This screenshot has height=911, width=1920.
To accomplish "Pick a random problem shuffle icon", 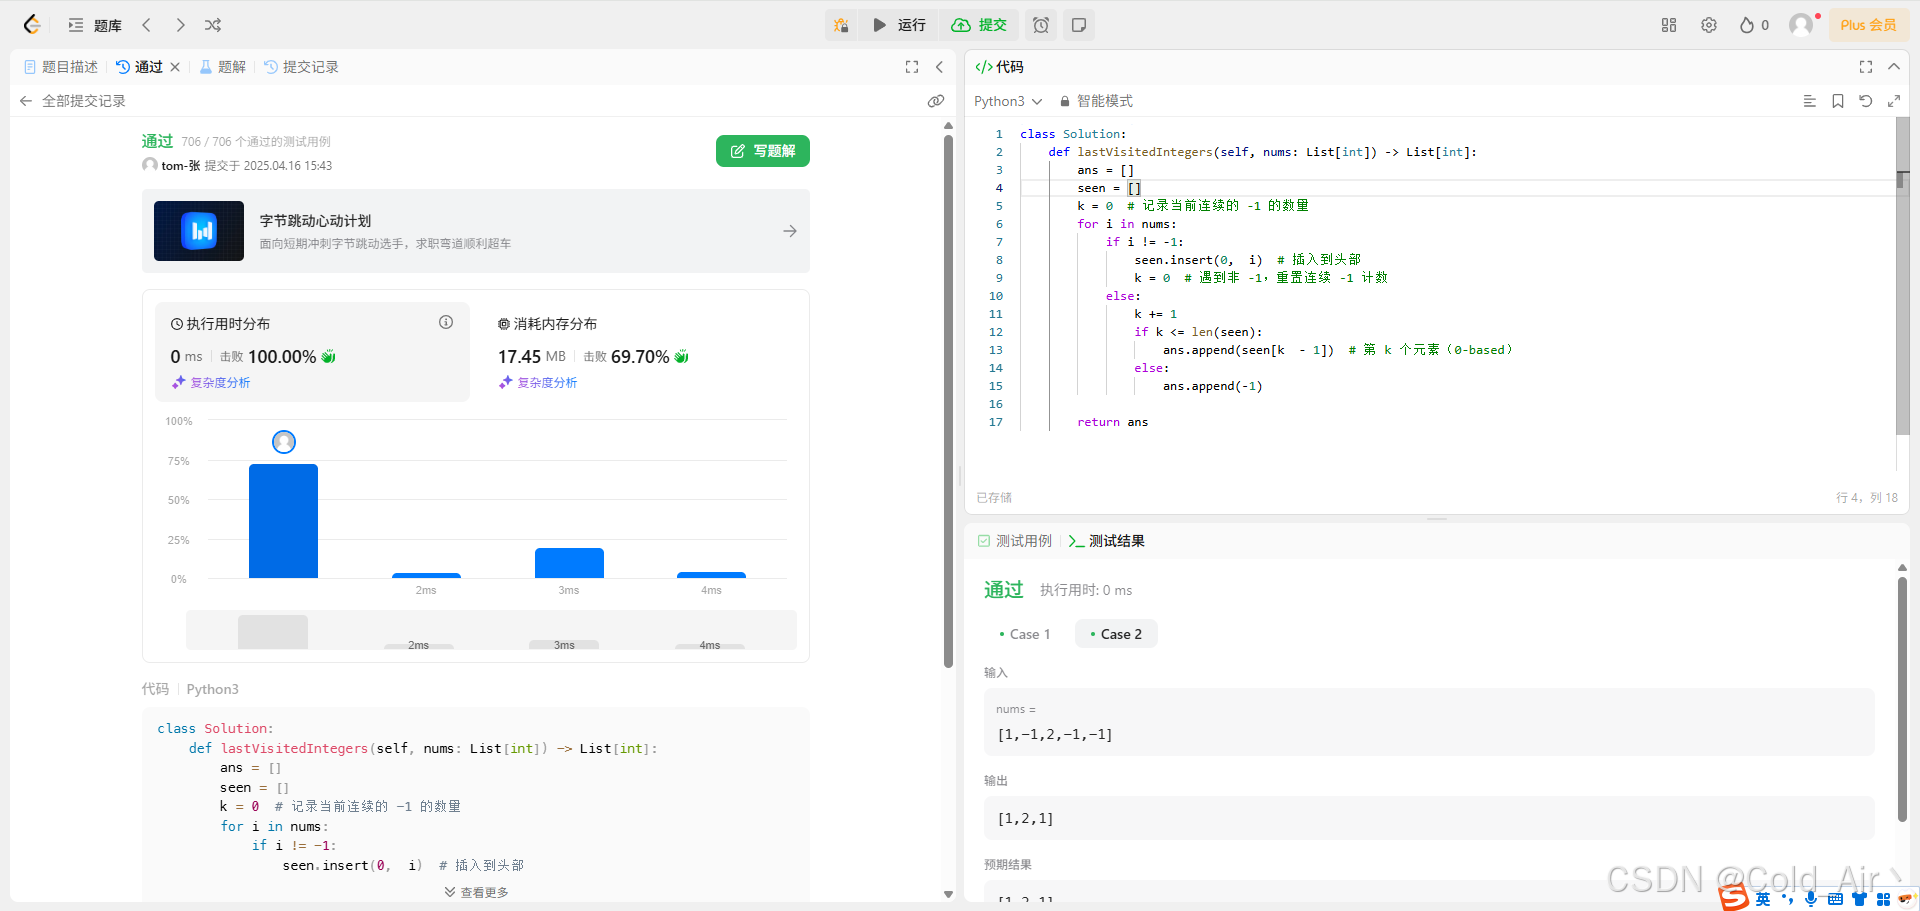I will coord(213,25).
